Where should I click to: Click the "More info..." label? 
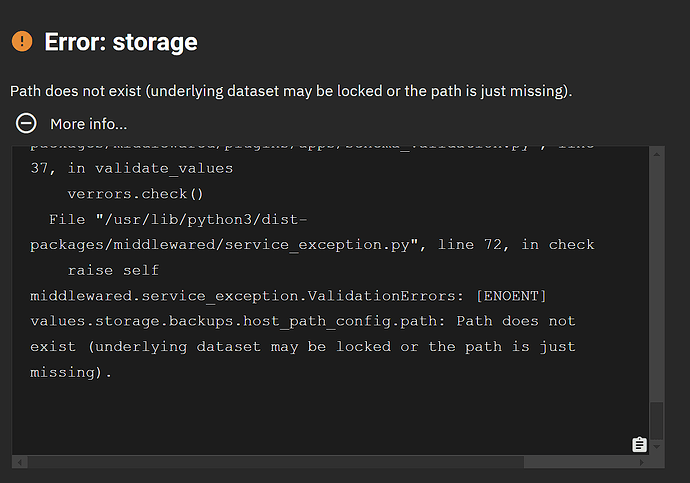[88, 124]
